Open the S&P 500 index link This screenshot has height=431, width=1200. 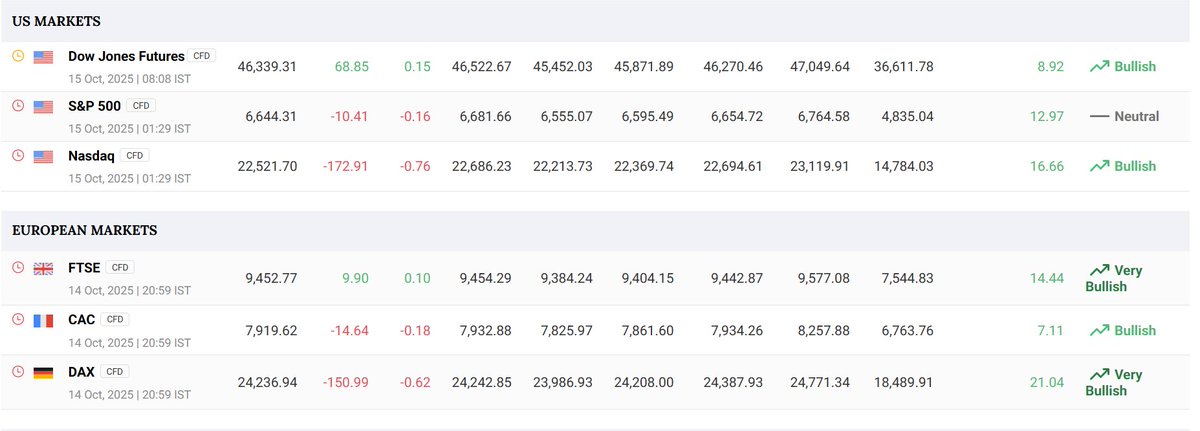(95, 105)
